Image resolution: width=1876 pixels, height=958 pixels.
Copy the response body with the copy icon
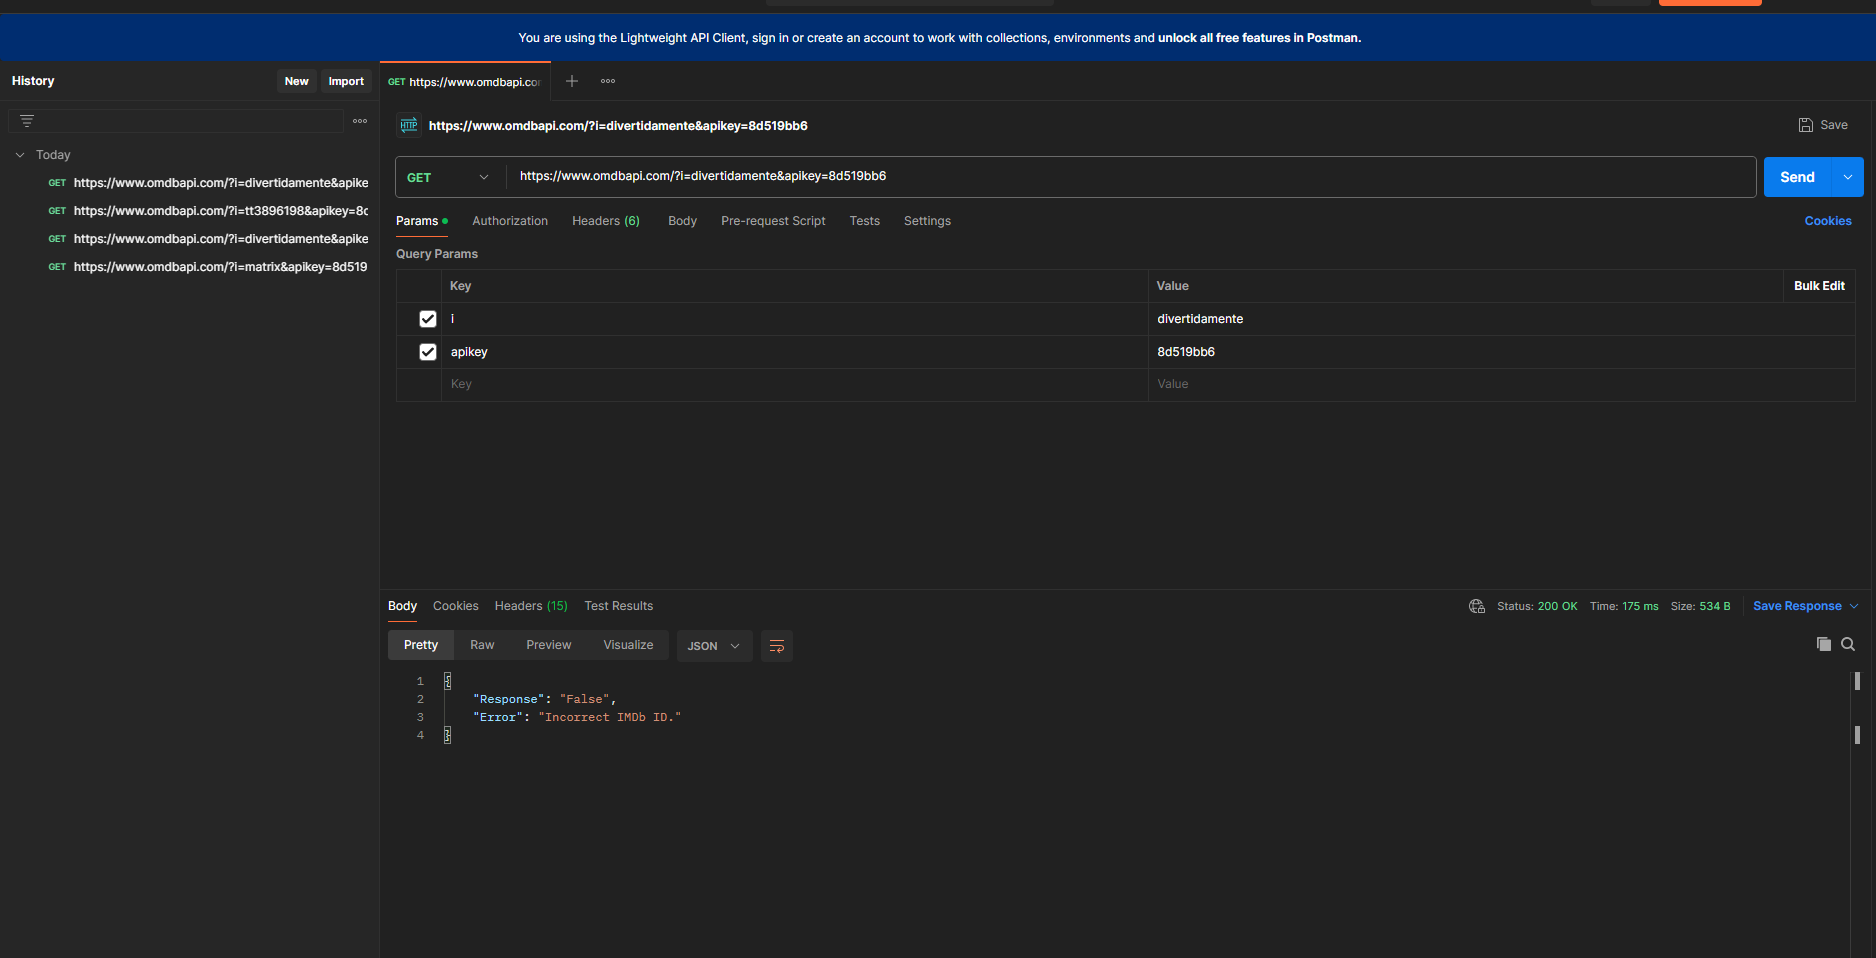(1824, 644)
